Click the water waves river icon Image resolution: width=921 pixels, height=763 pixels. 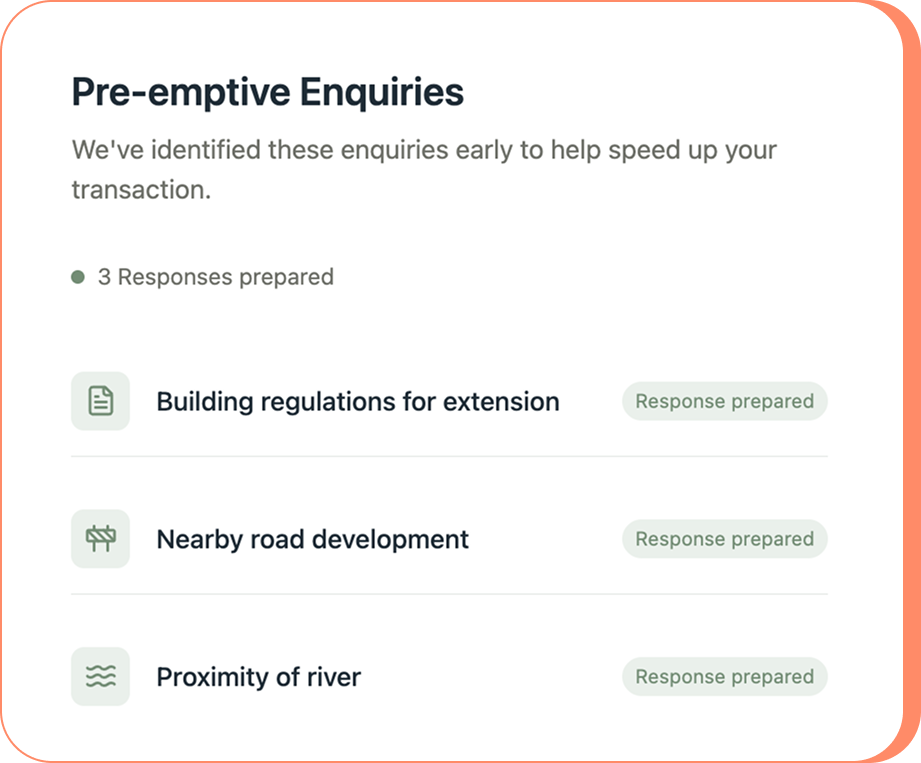point(100,677)
